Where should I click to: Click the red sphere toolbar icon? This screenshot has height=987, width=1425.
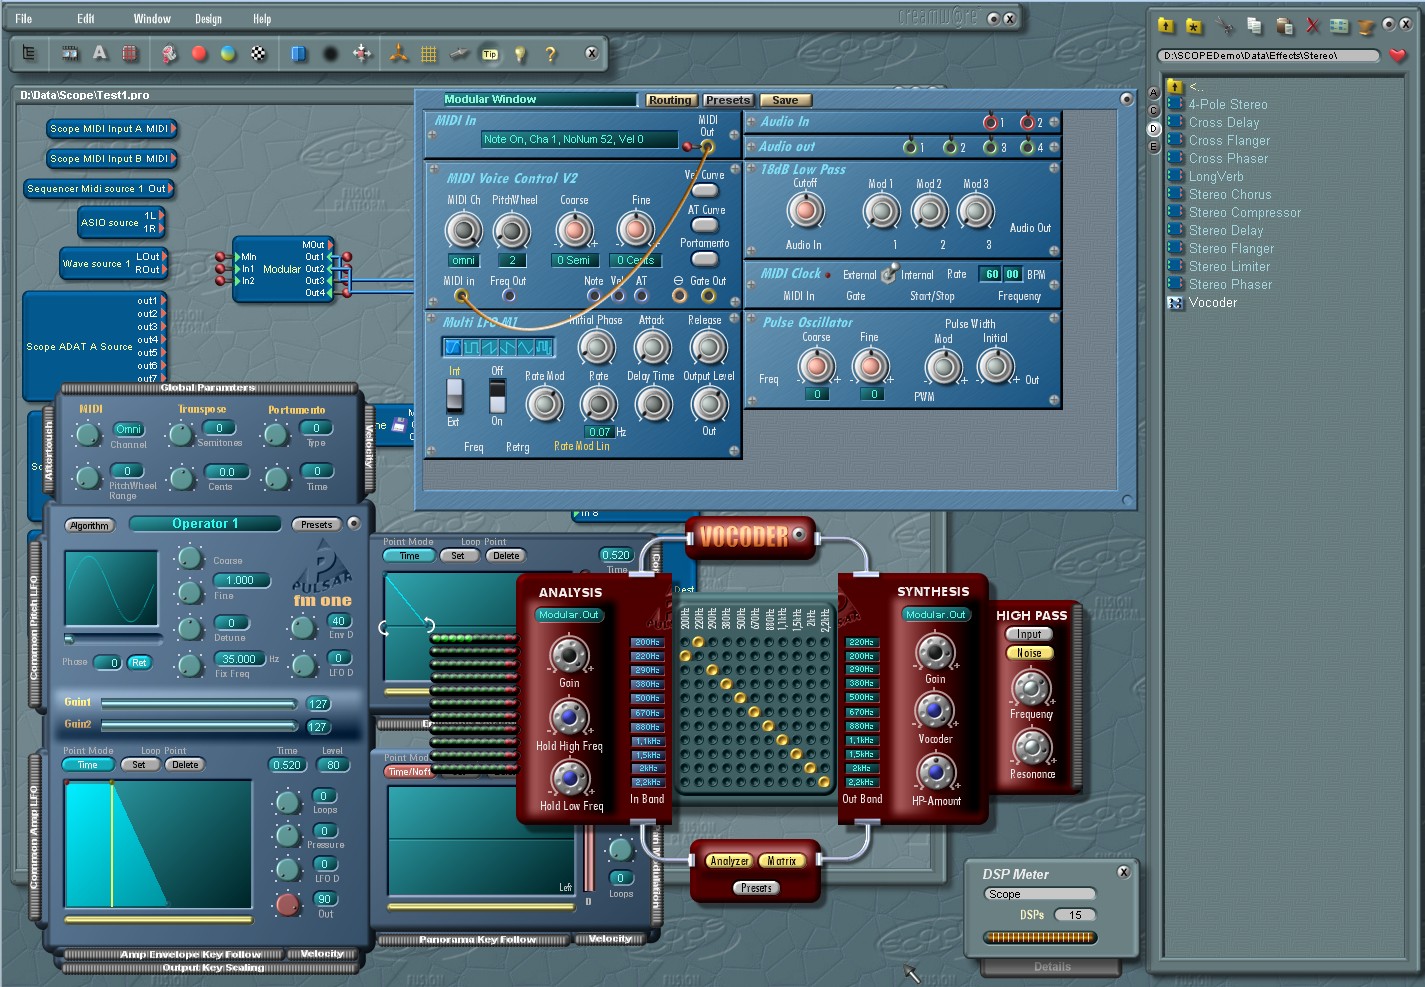199,54
